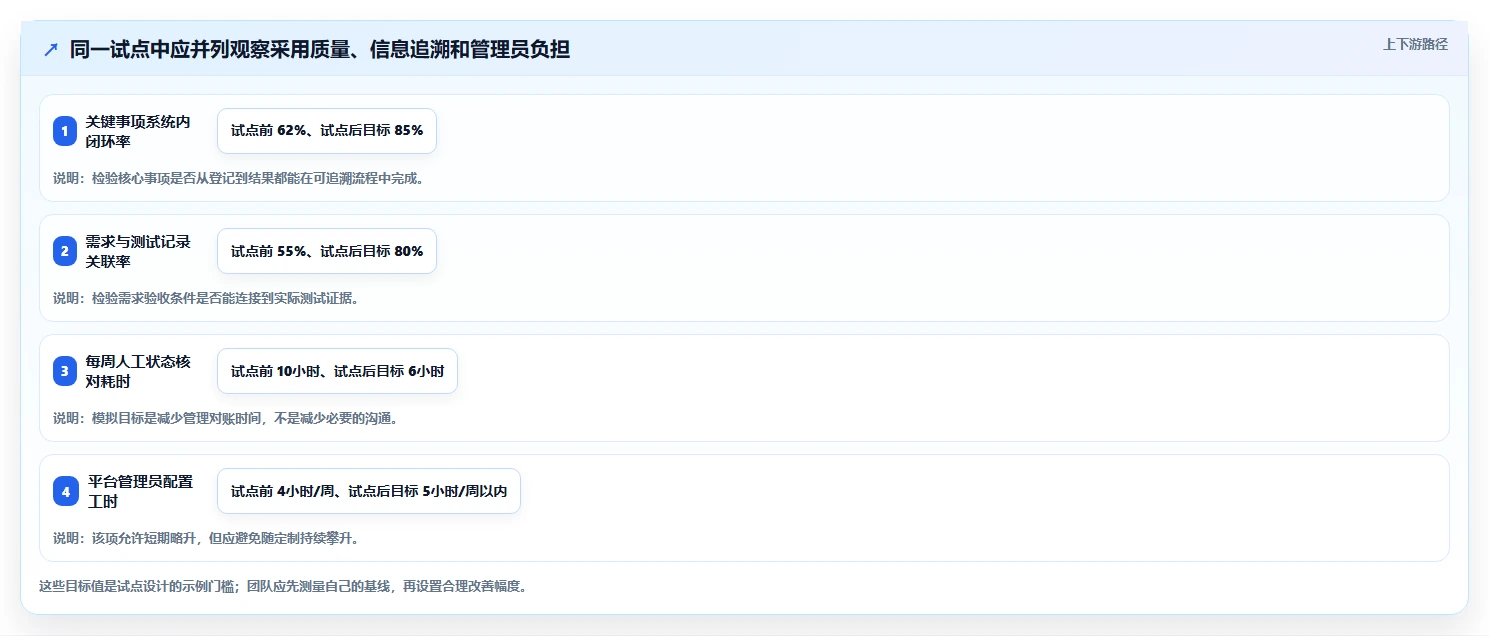Click the 需求与测试记录关联率 title

pyautogui.click(x=138, y=251)
